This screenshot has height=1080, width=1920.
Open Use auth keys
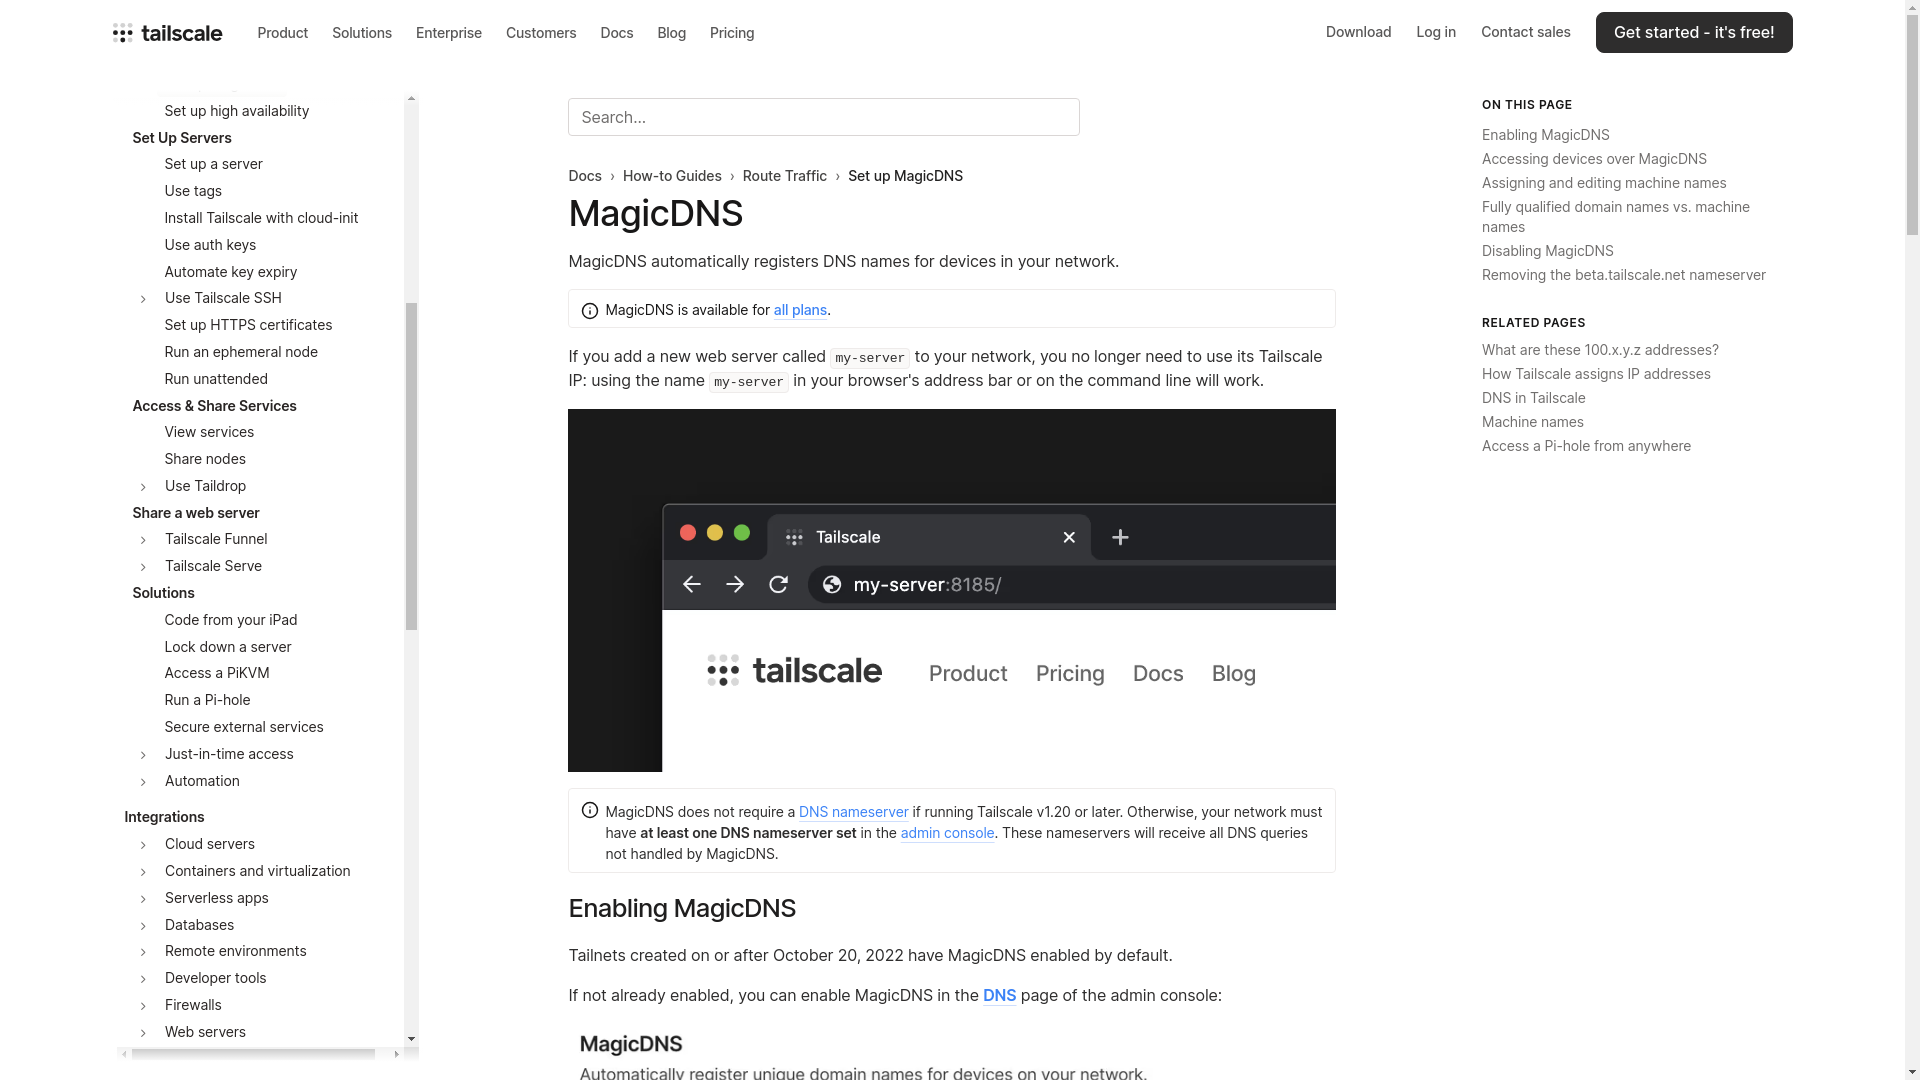pos(210,245)
